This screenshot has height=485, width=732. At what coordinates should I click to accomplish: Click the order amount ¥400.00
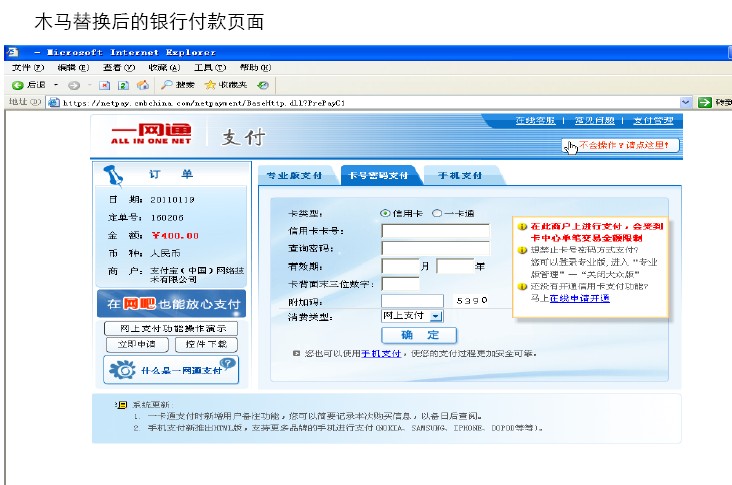coord(175,235)
